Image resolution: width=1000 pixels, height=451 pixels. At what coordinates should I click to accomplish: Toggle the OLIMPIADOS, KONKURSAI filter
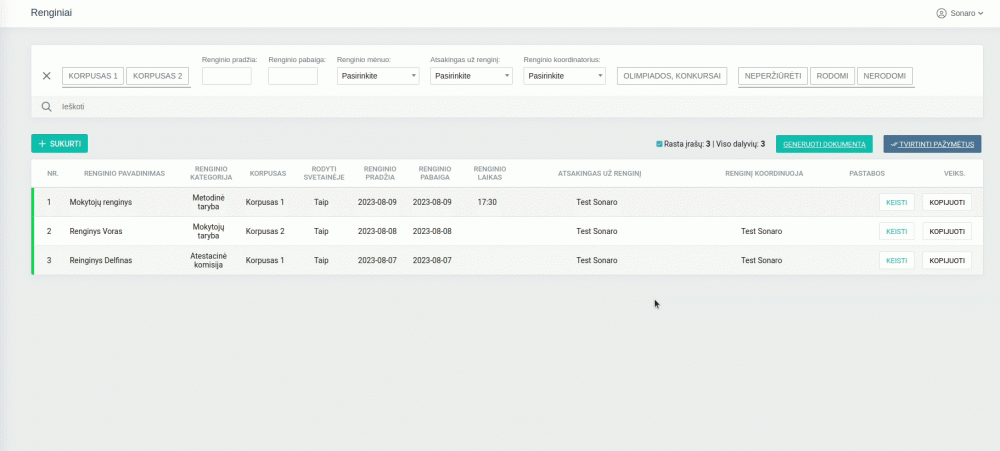672,76
